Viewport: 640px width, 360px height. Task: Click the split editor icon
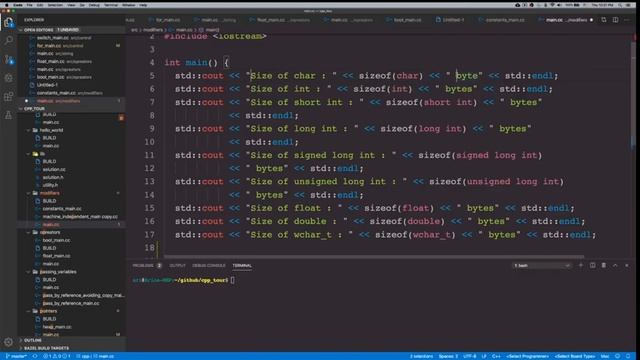click(615, 20)
